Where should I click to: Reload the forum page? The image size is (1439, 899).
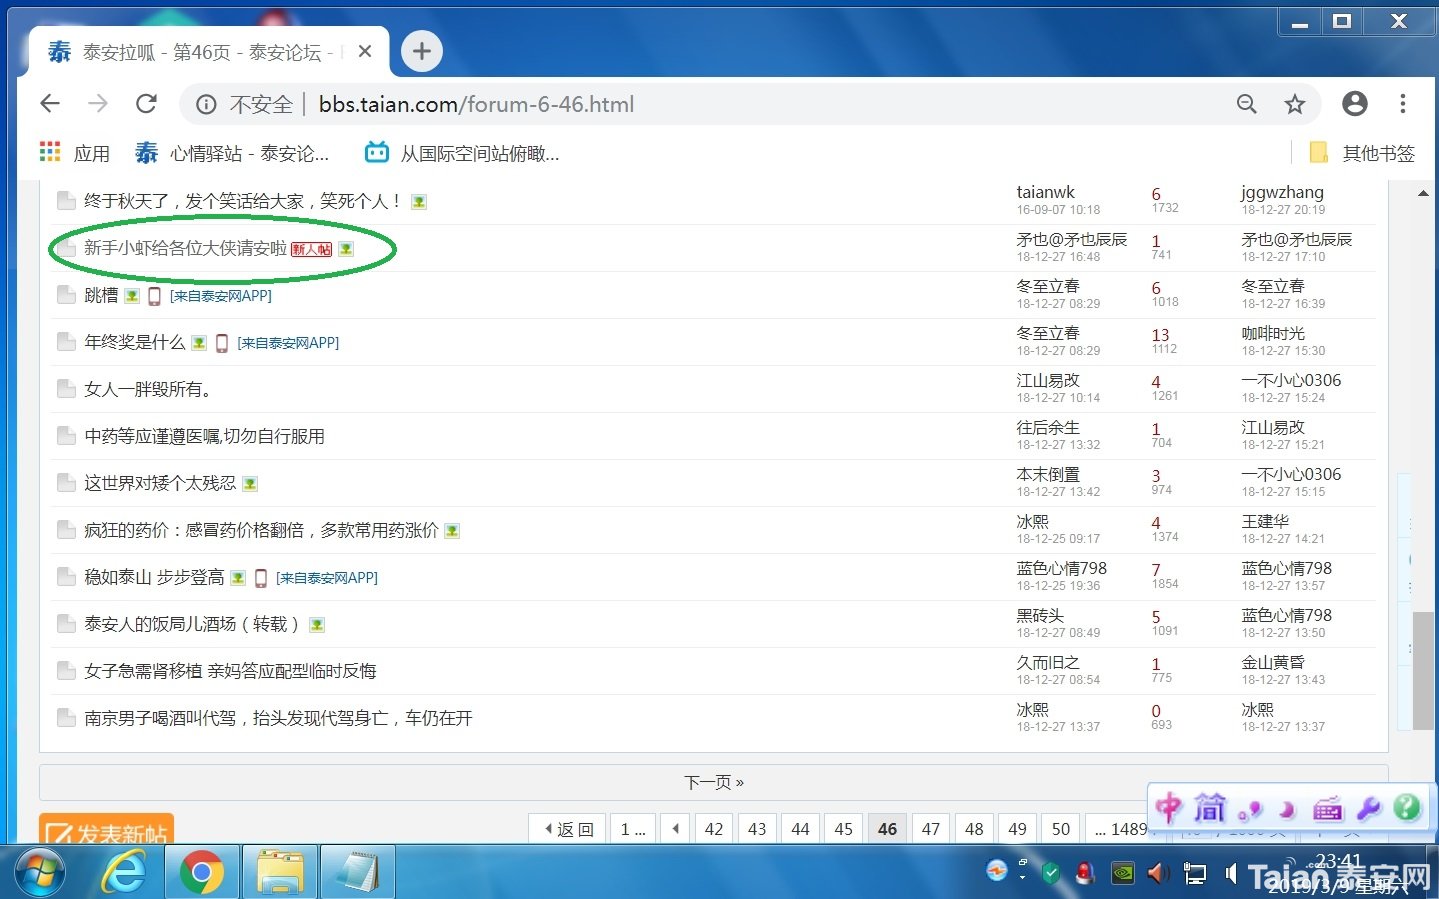(147, 104)
